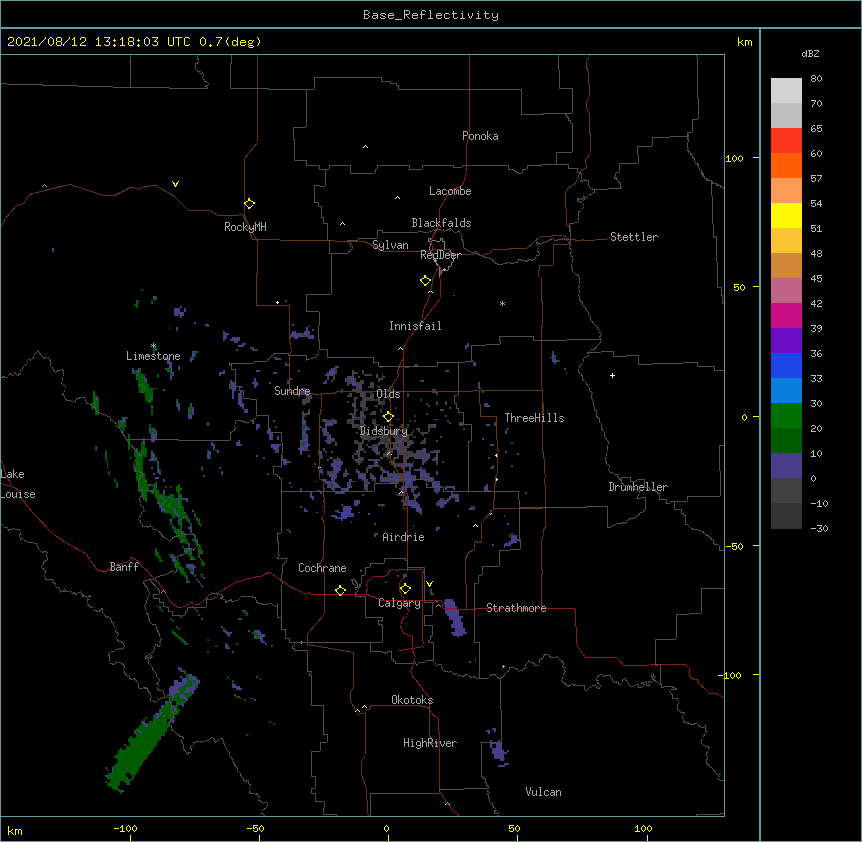Choose the bright green swatch below 30 dBZ
Screen dimensions: 862x842
(x=786, y=416)
